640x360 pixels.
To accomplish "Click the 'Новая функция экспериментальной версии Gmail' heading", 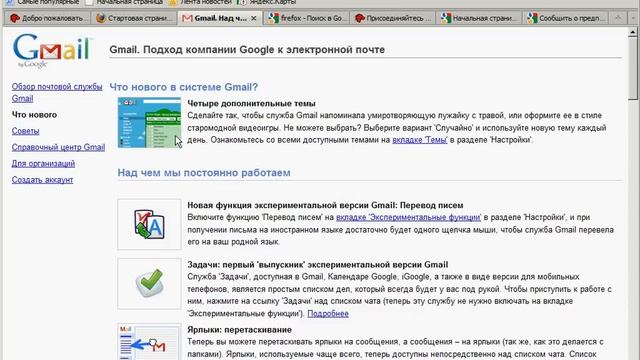I will click(x=325, y=205).
